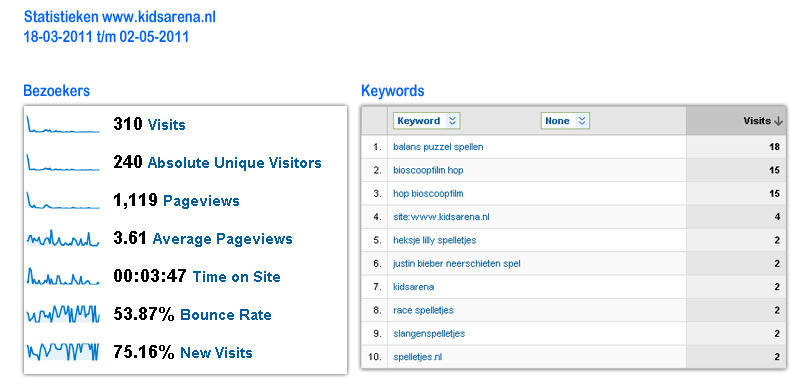Viewport: 800px width, 389px height.
Task: Click the Time on Site sparkline
Action: click(x=63, y=276)
